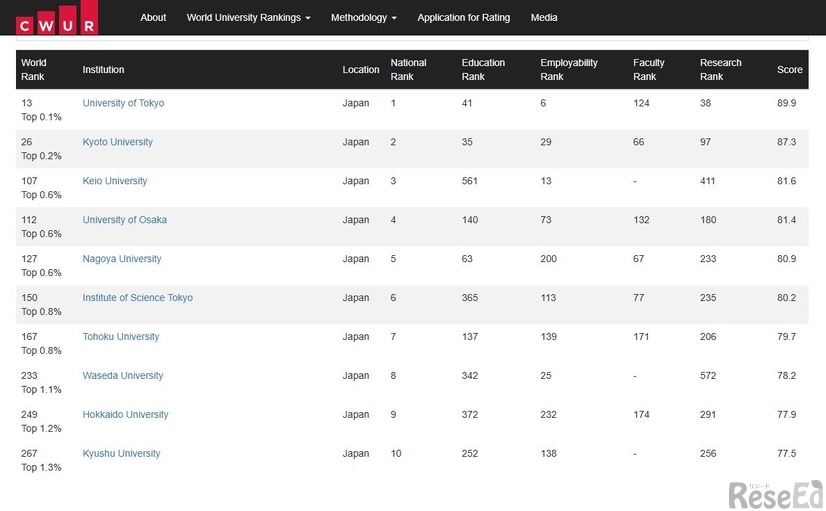Click the Score column header
Viewport: 826px width, 511px height.
point(790,70)
